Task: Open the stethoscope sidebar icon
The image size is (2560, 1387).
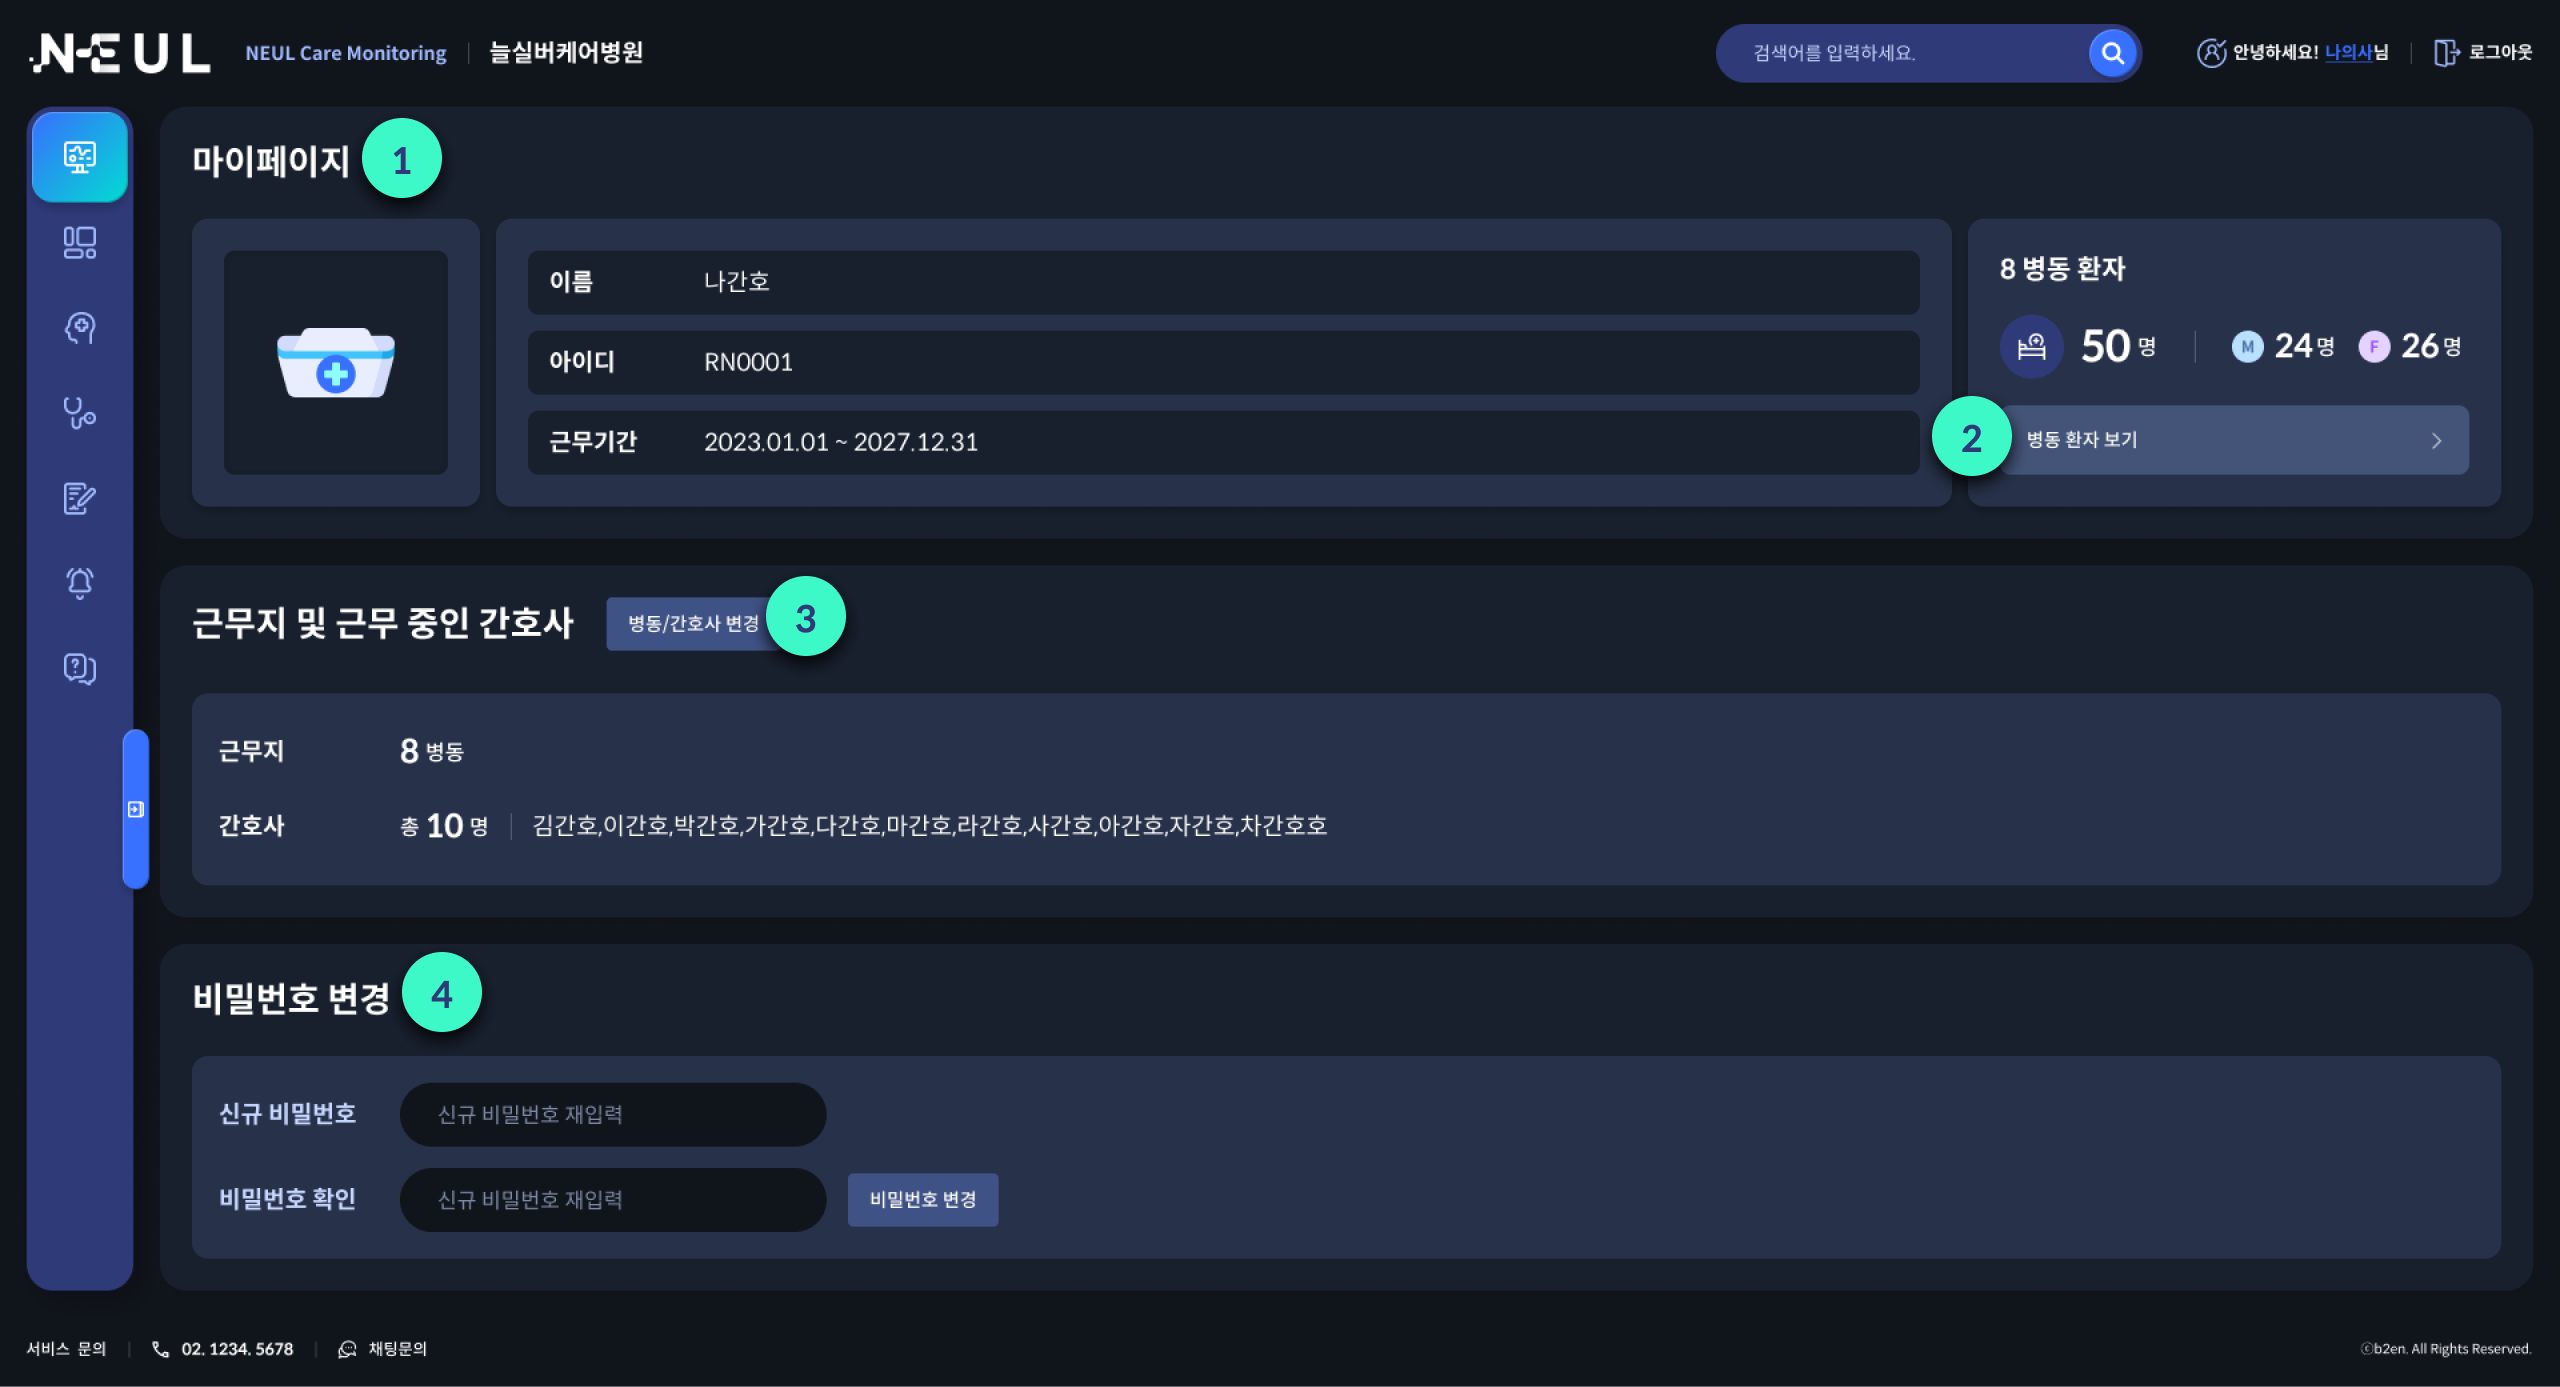Action: click(80, 413)
